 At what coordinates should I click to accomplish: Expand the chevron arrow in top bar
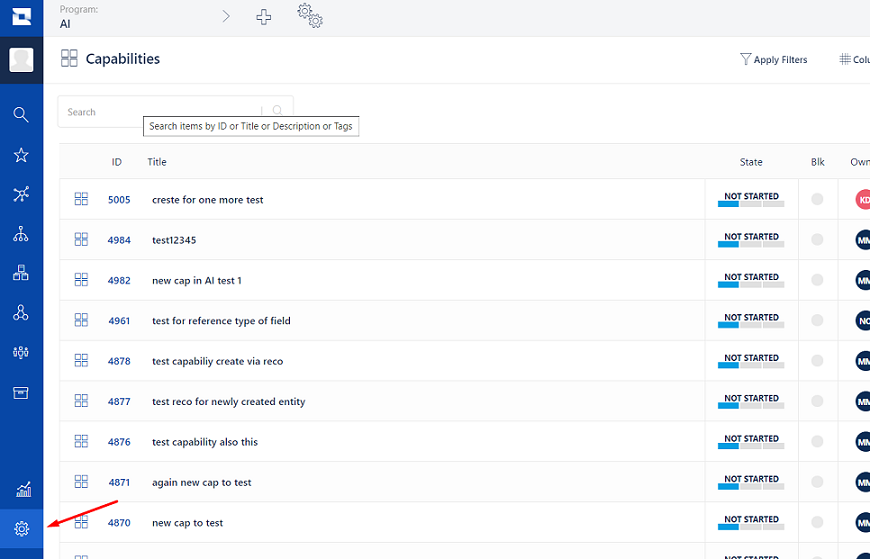pyautogui.click(x=226, y=17)
